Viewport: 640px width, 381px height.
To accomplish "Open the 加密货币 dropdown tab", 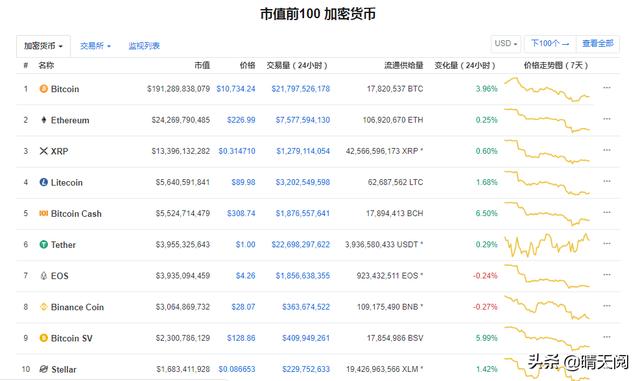I will tap(43, 46).
